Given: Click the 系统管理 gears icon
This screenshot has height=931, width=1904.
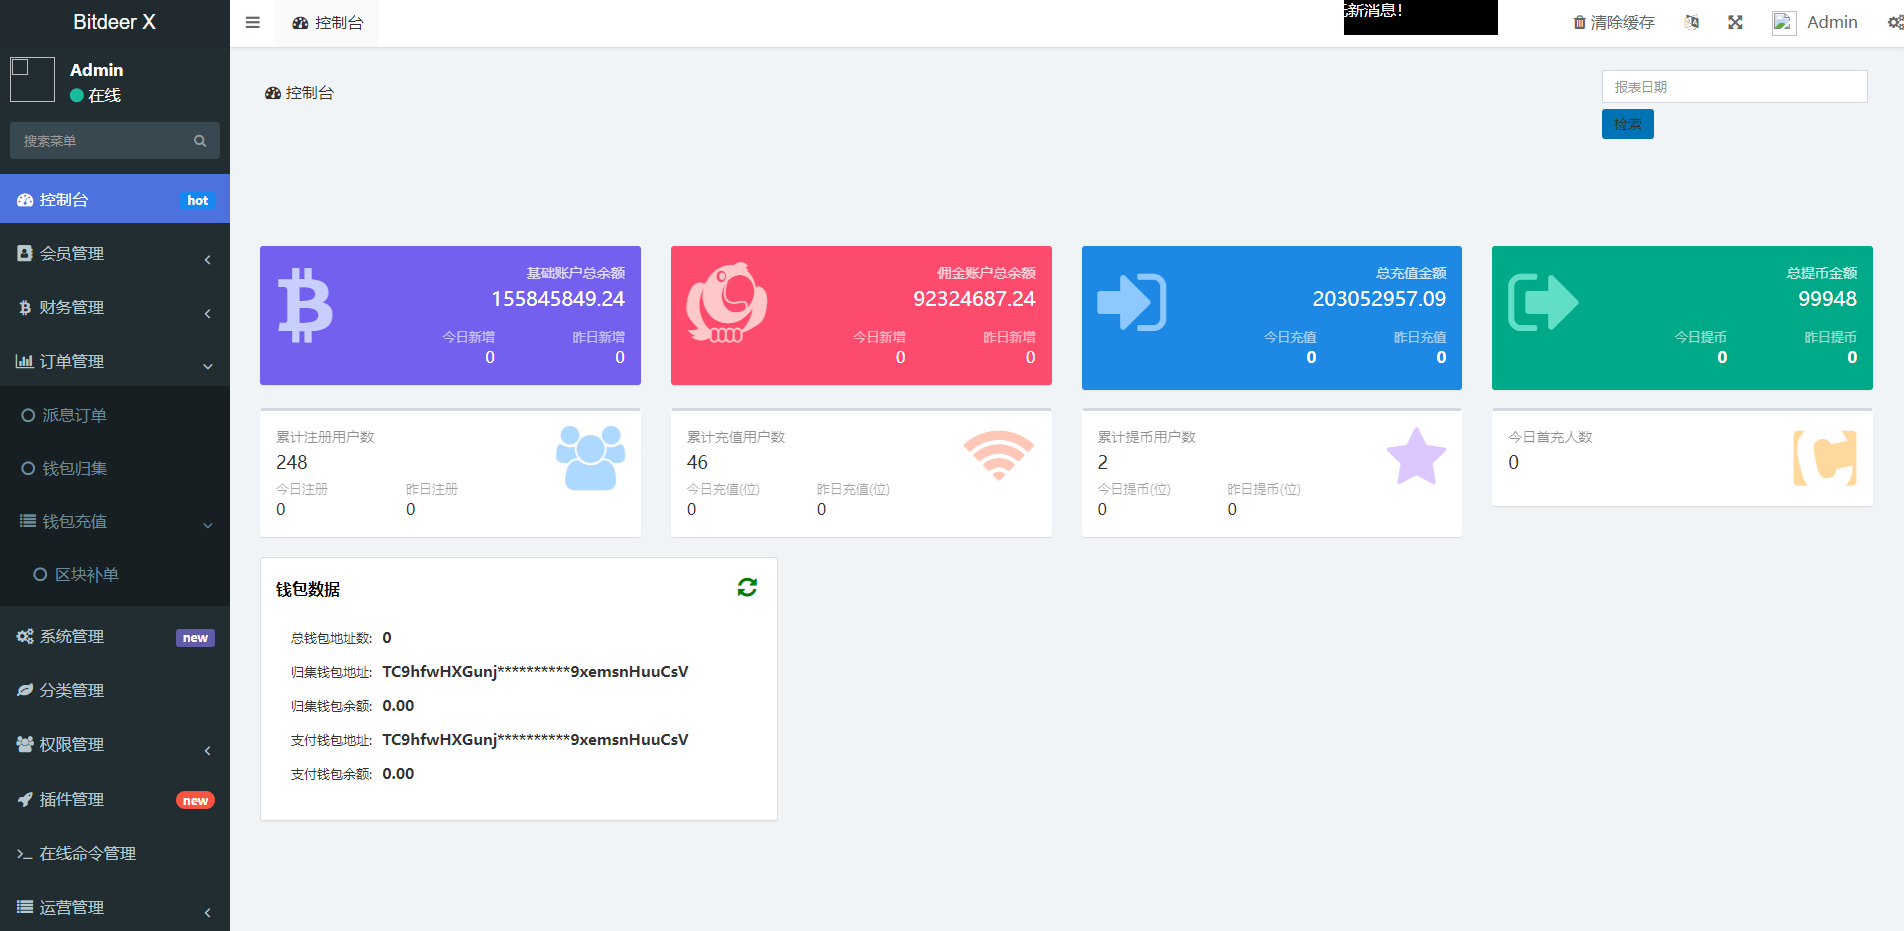Looking at the screenshot, I should click(25, 636).
